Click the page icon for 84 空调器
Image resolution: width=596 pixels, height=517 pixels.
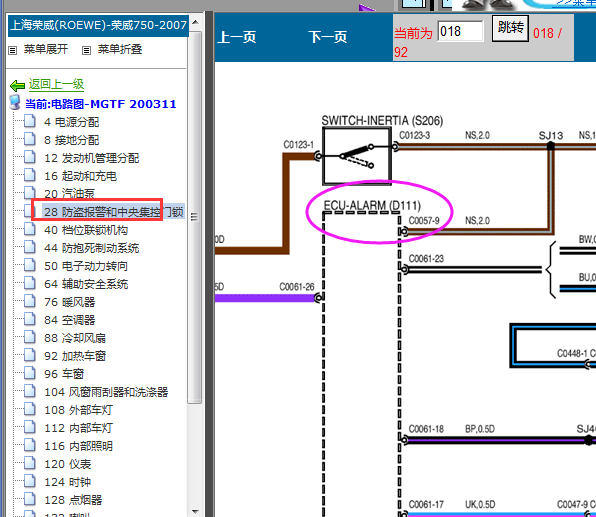(30, 319)
